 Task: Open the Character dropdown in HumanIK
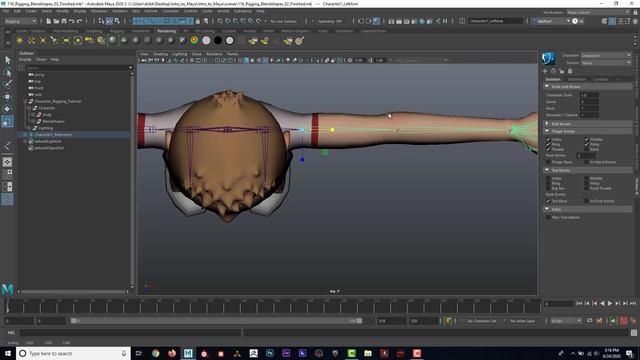(x=606, y=56)
